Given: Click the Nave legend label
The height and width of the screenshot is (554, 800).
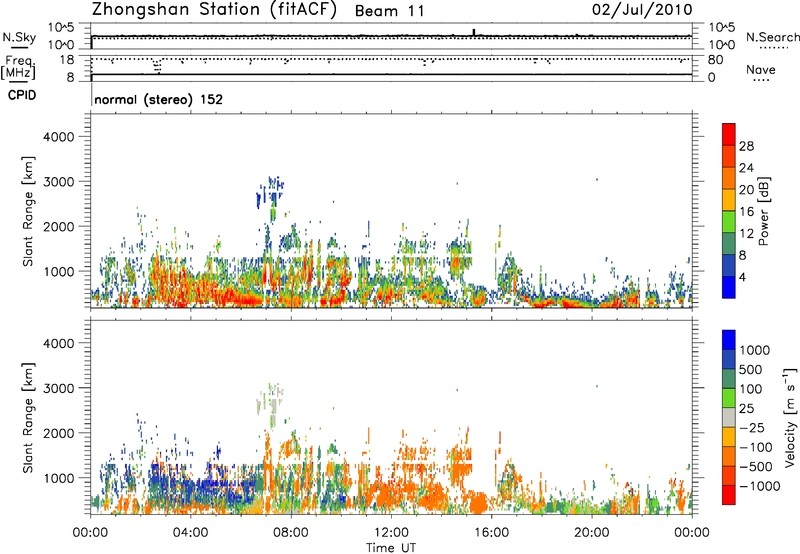Looking at the screenshot, I should [x=761, y=69].
